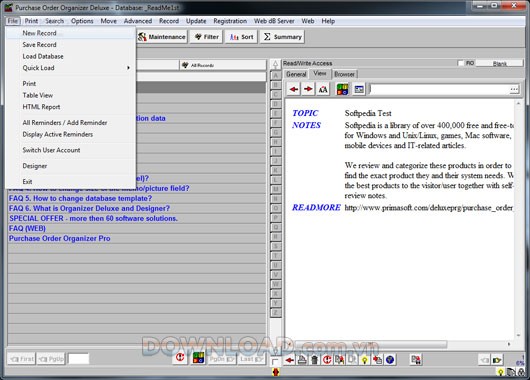Choose Switch User Account

[x=70, y=150]
